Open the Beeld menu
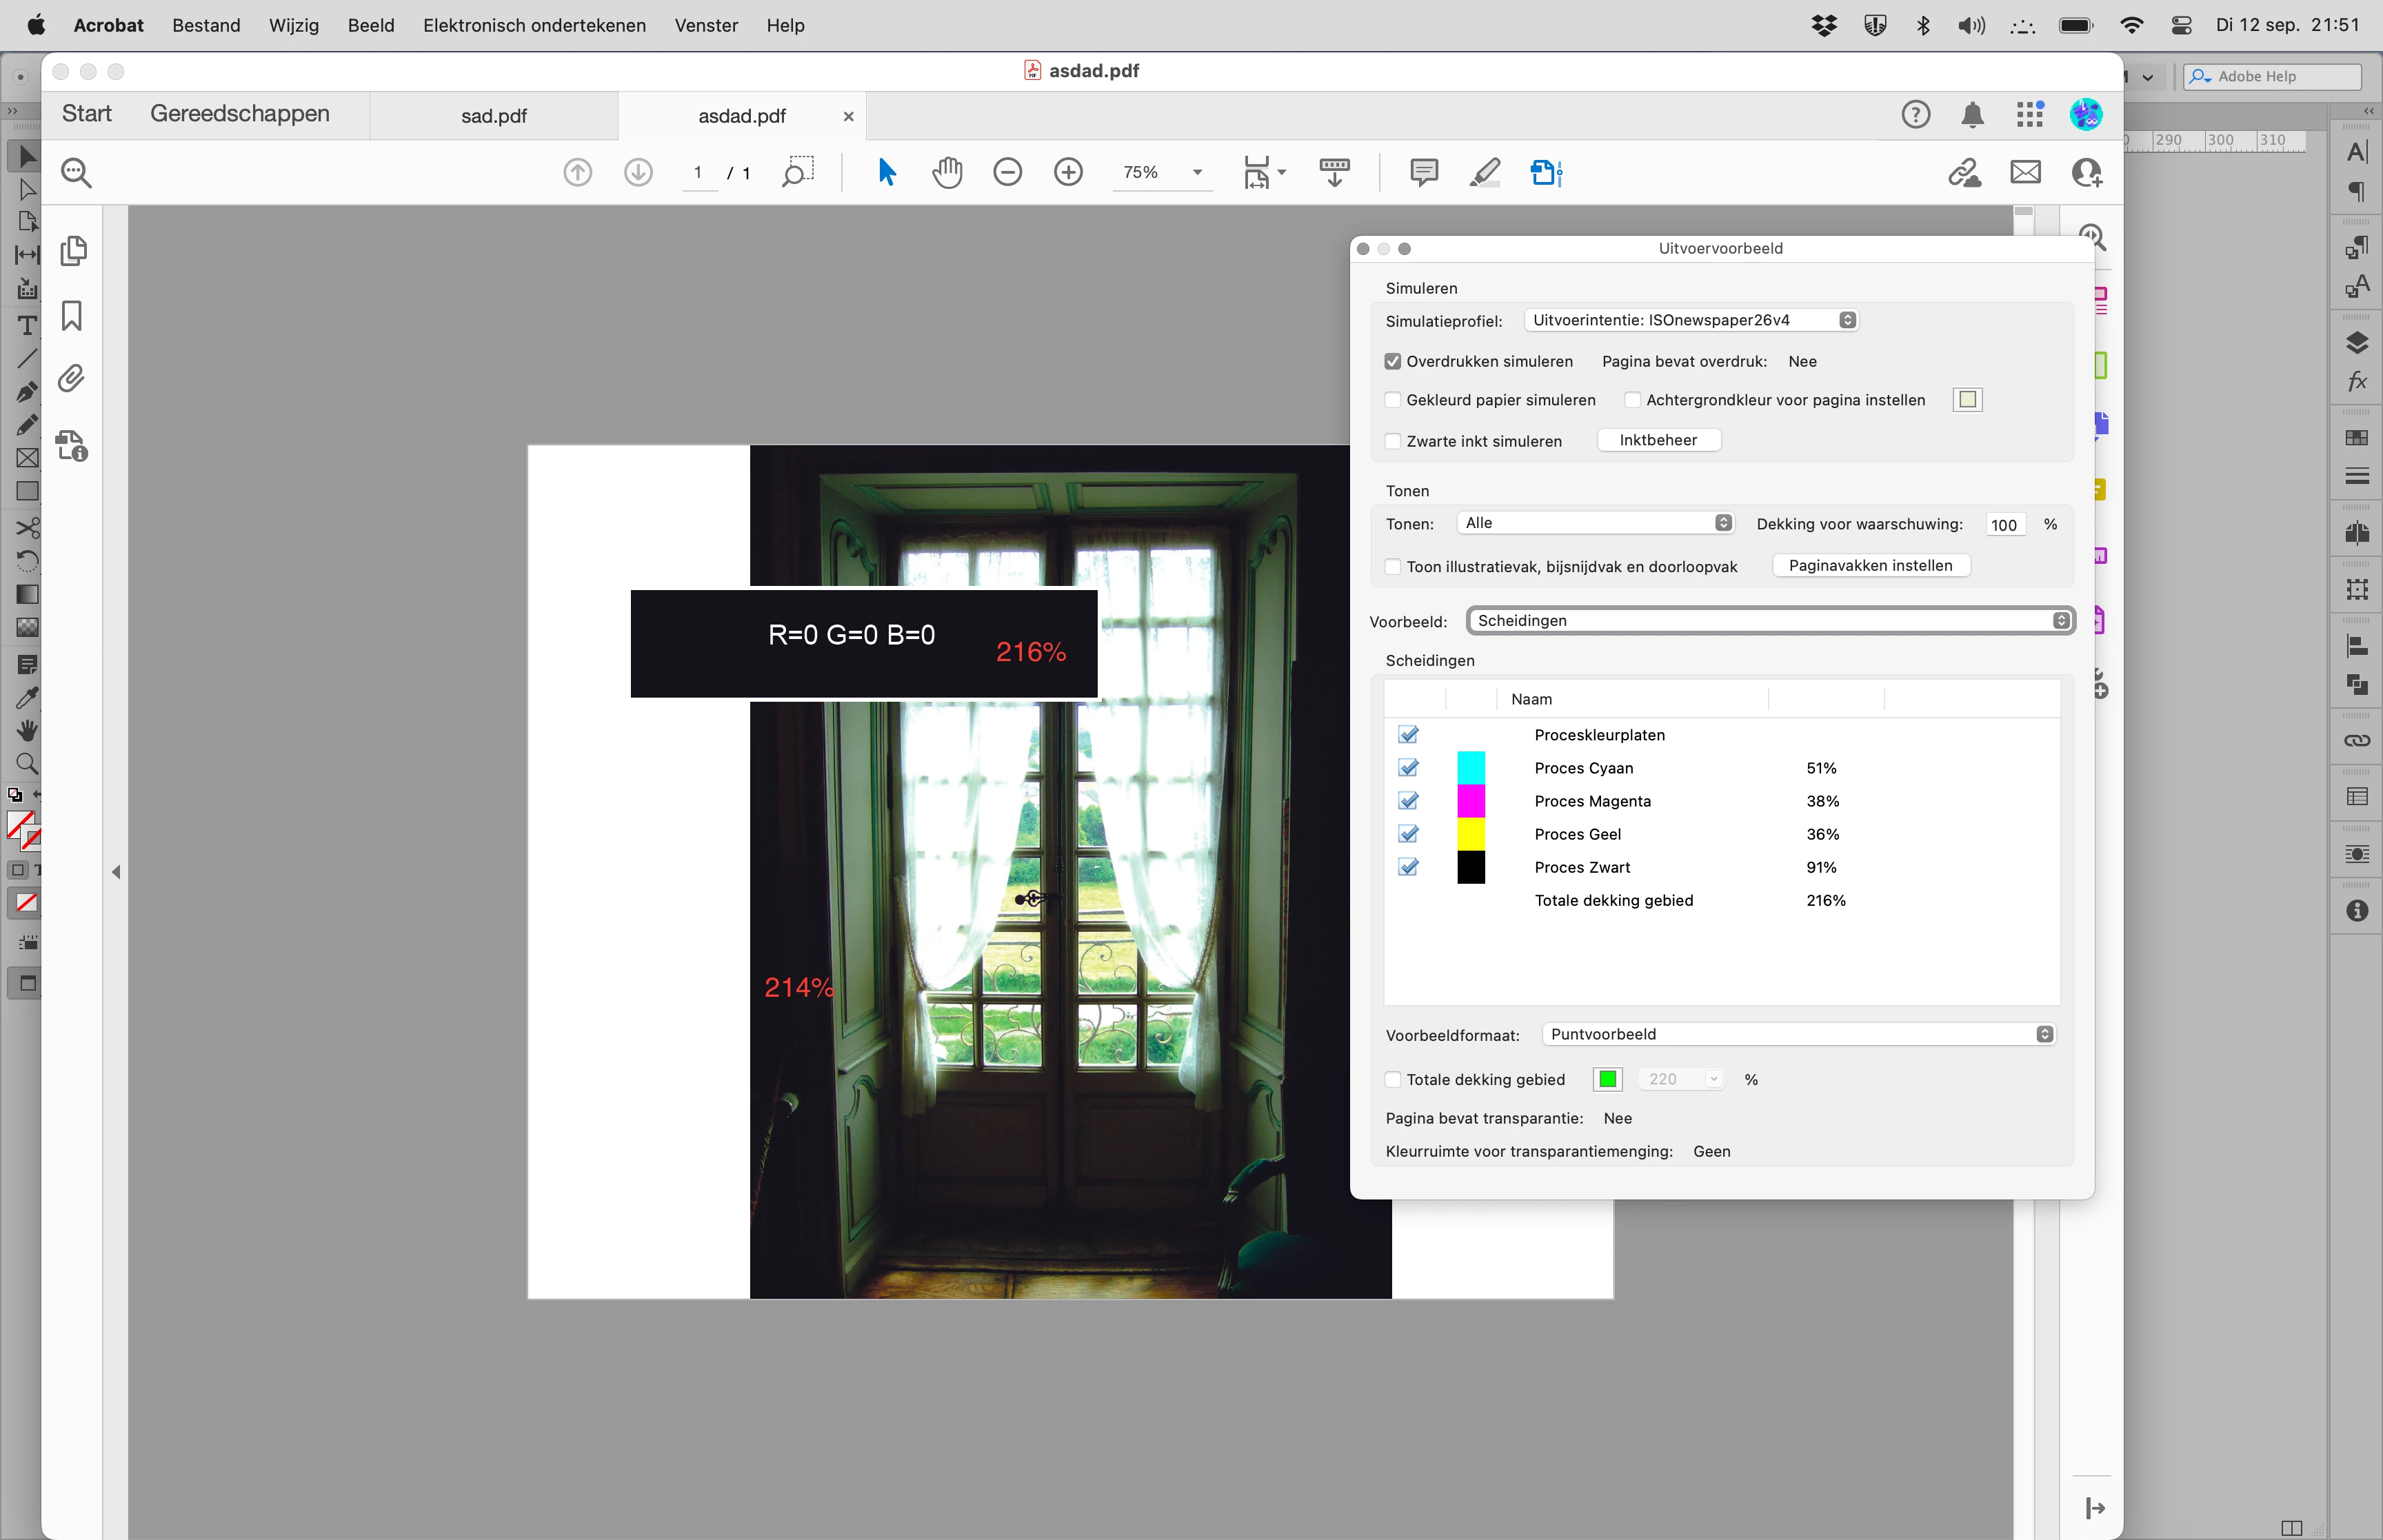2383x1540 pixels. (x=370, y=25)
